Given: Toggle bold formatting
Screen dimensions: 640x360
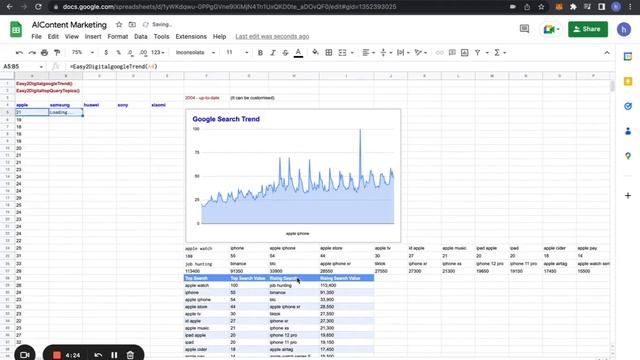Looking at the screenshot, I should pyautogui.click(x=260, y=53).
